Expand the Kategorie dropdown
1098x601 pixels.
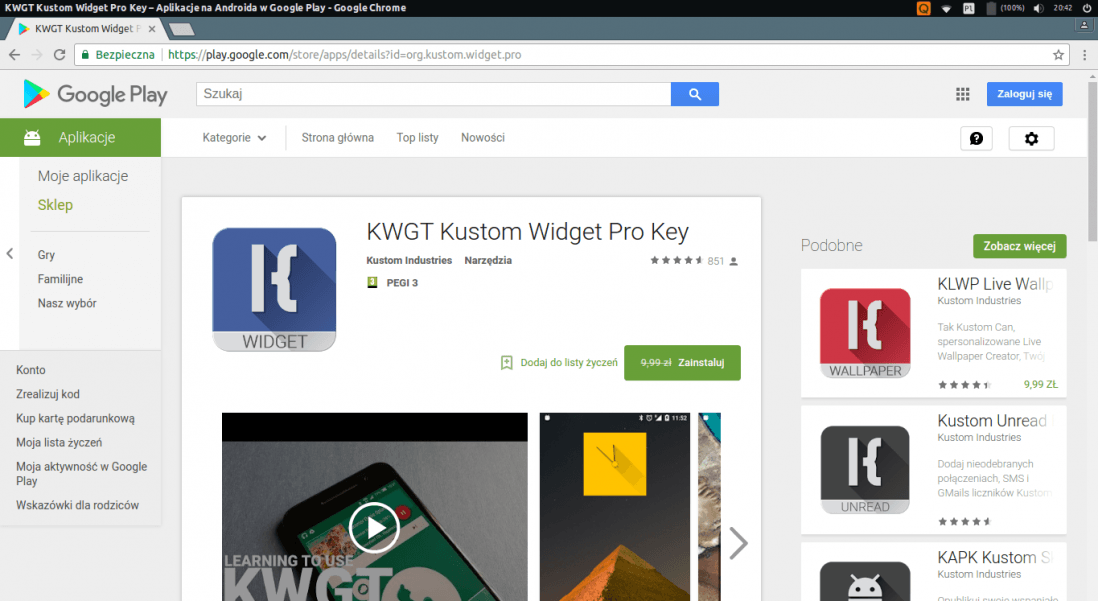point(234,138)
